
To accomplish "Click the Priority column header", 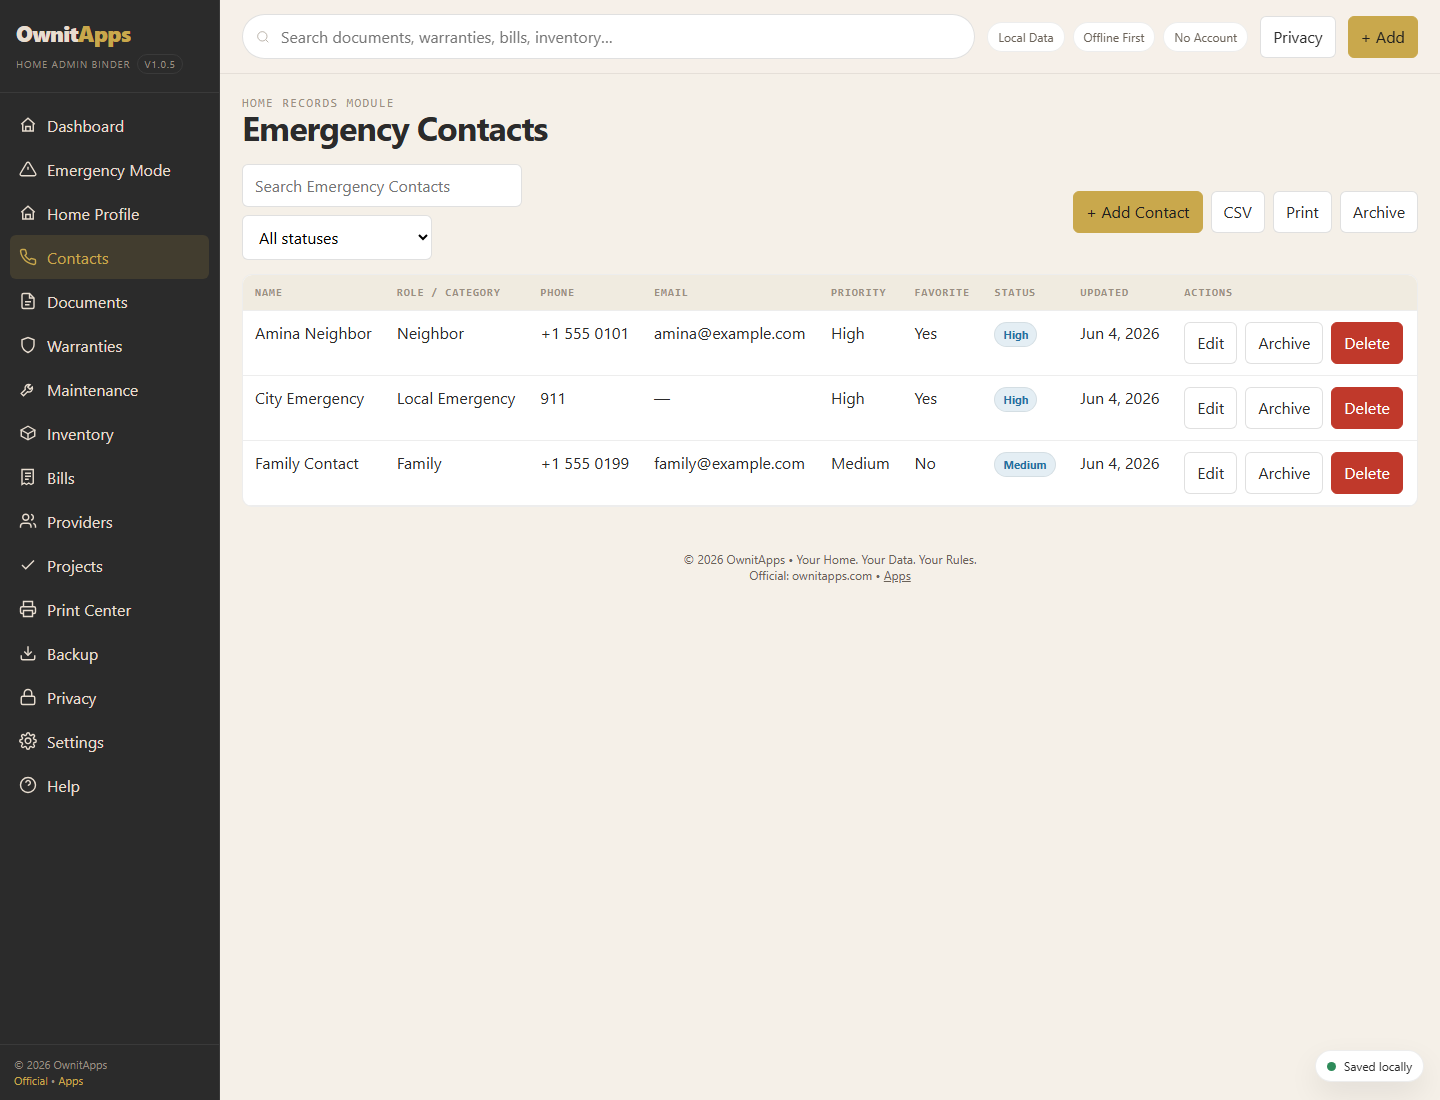I will coord(858,293).
